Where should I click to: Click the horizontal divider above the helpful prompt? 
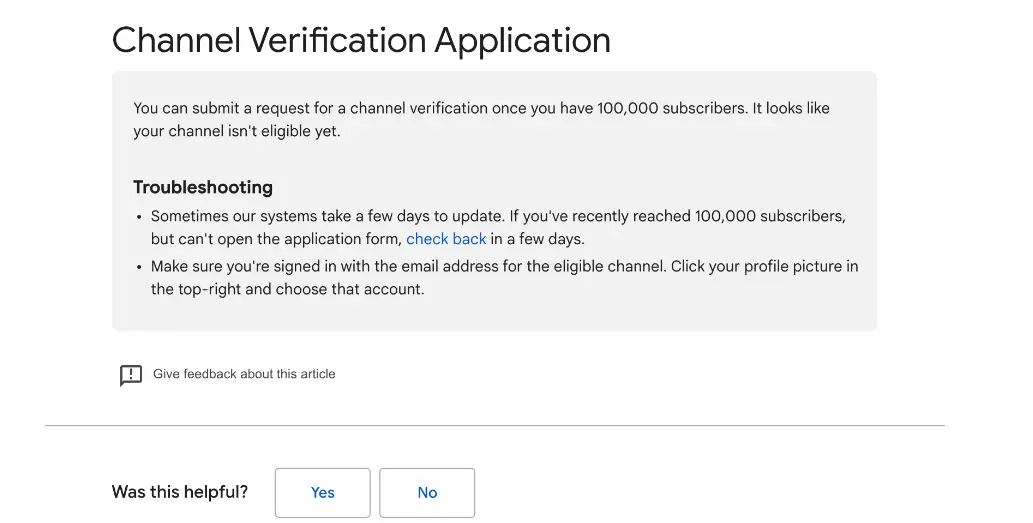click(x=495, y=426)
